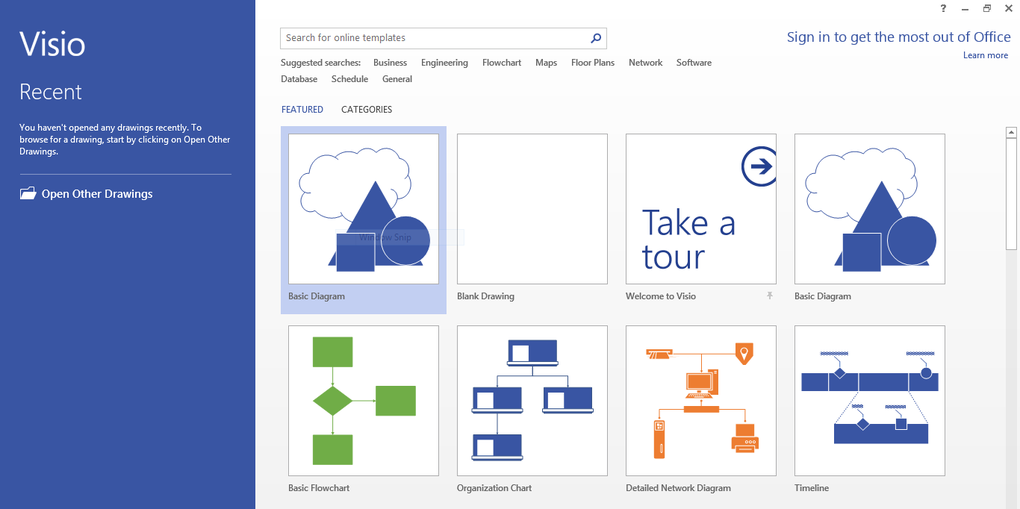The image size is (1020, 509).
Task: Click Sign in to get the most out of Office
Action: point(898,37)
